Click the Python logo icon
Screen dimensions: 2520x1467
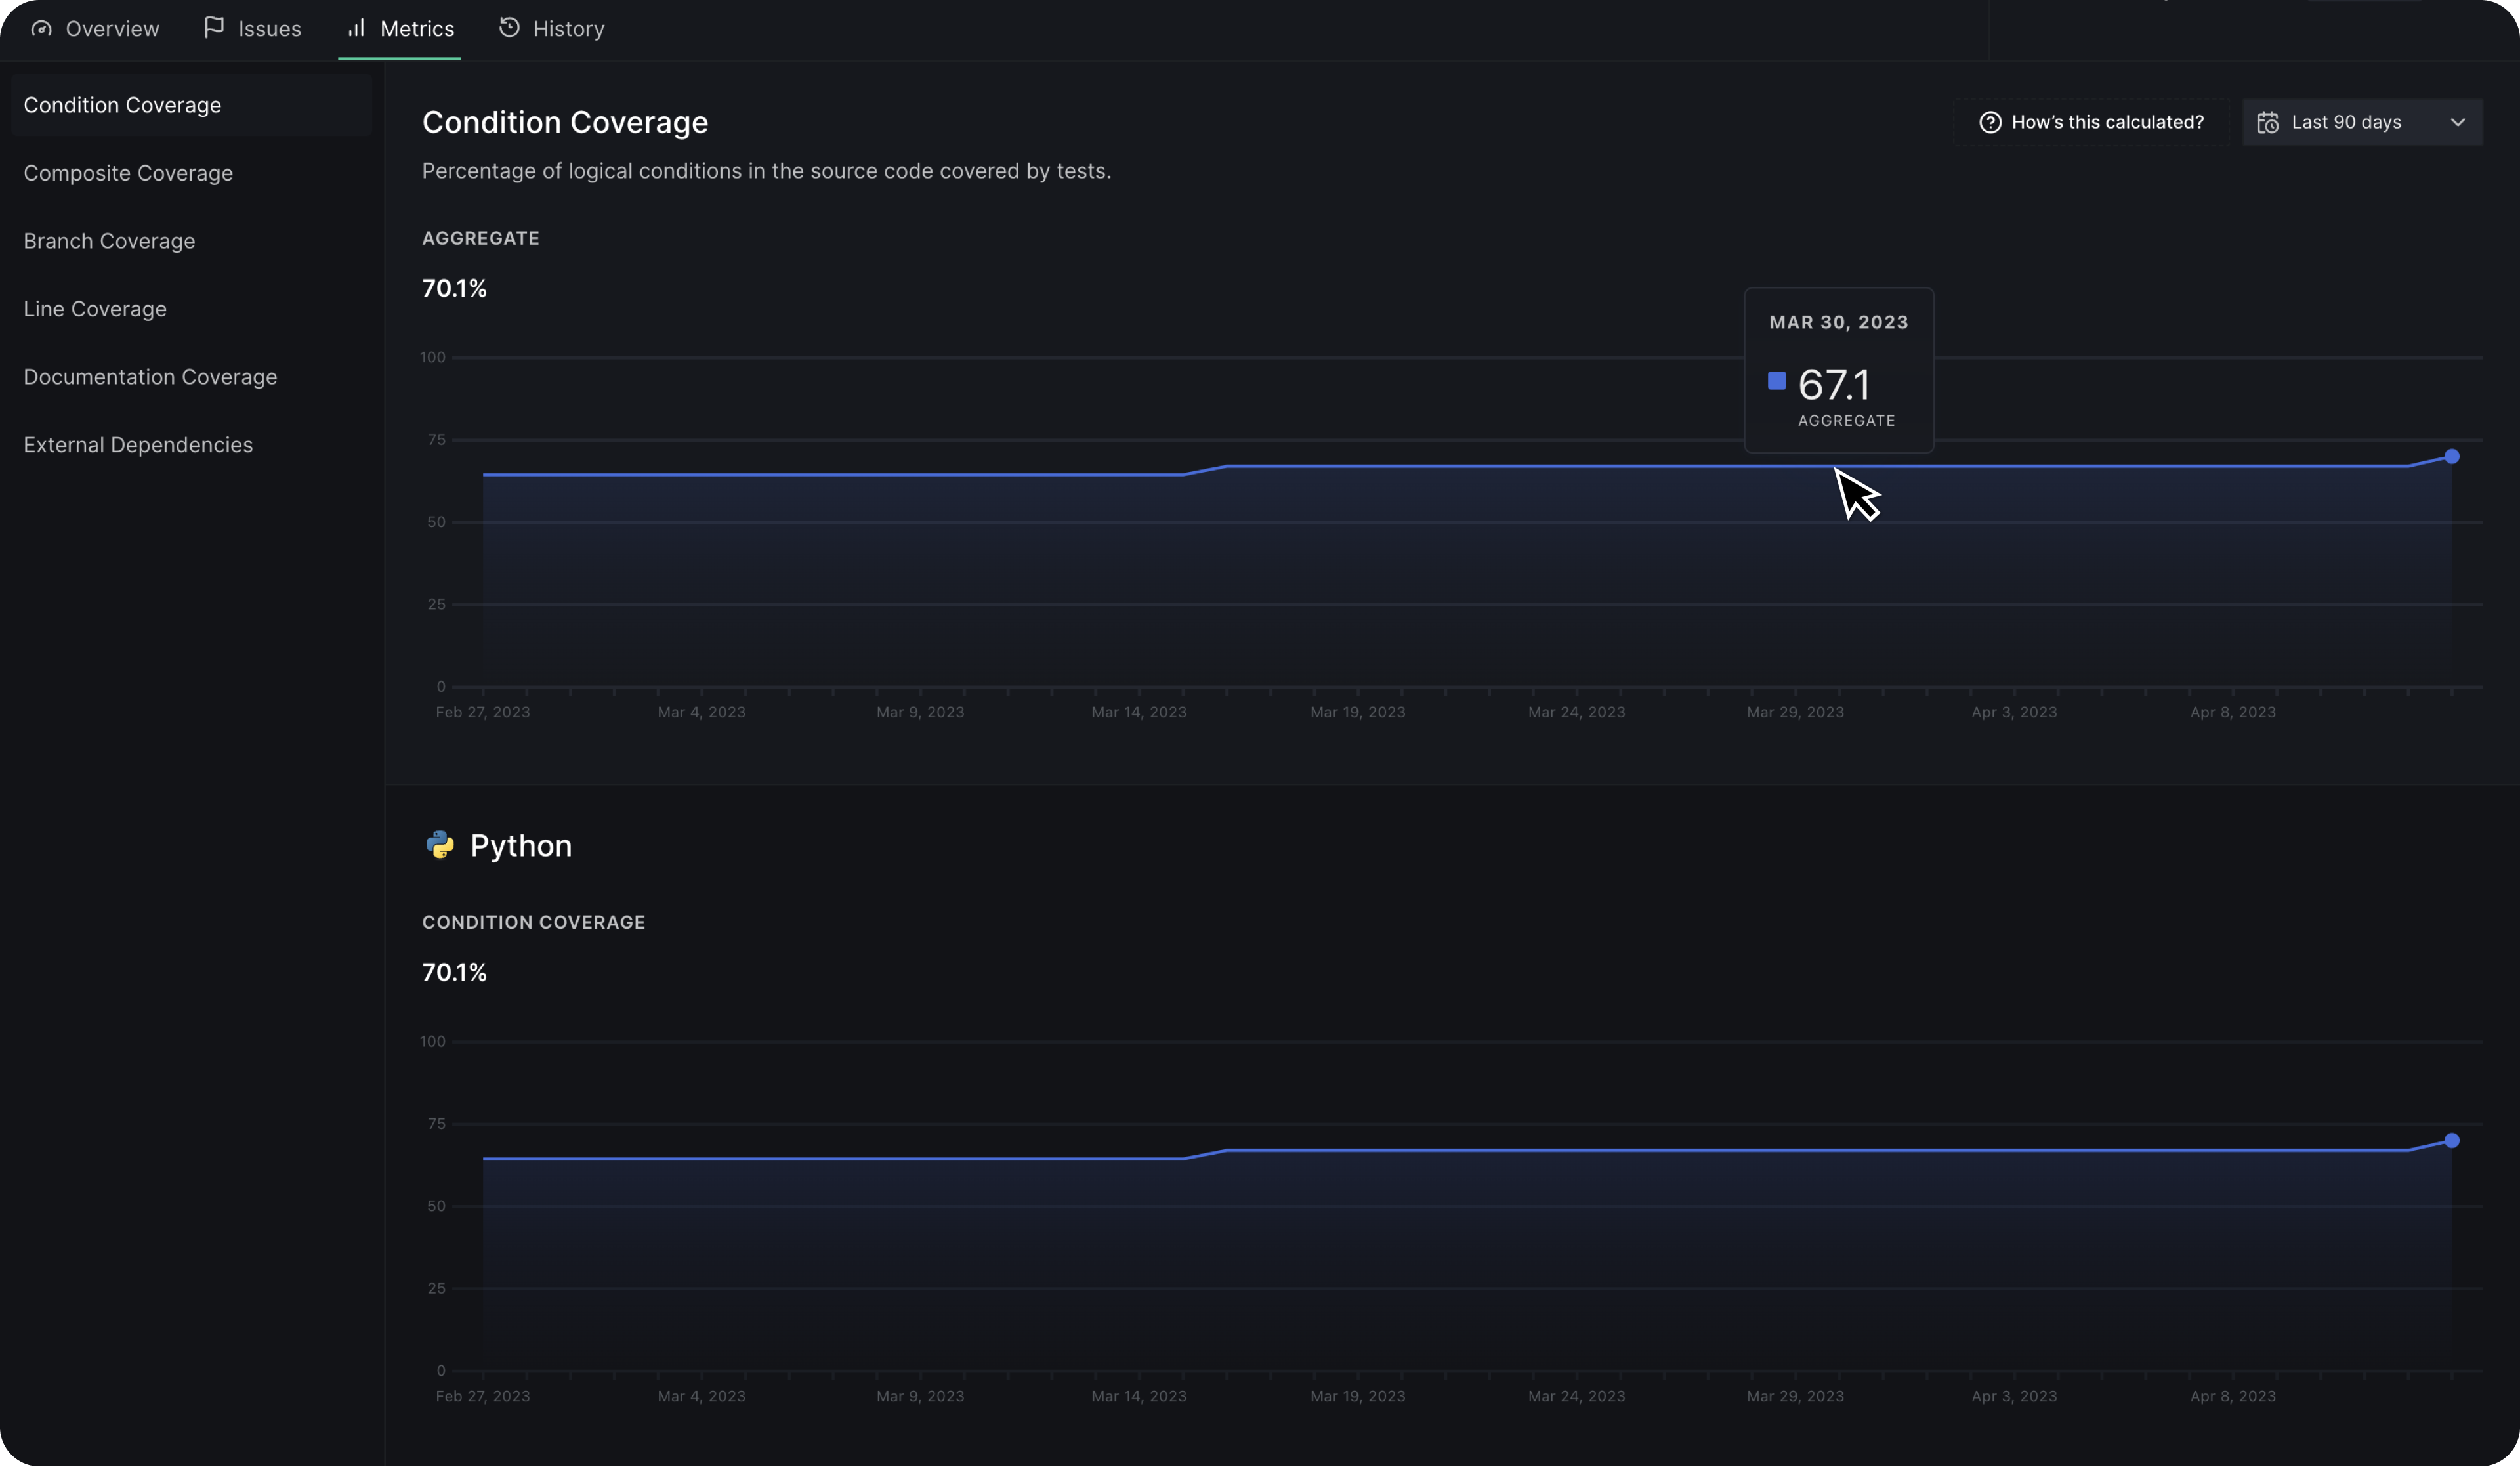click(x=440, y=845)
